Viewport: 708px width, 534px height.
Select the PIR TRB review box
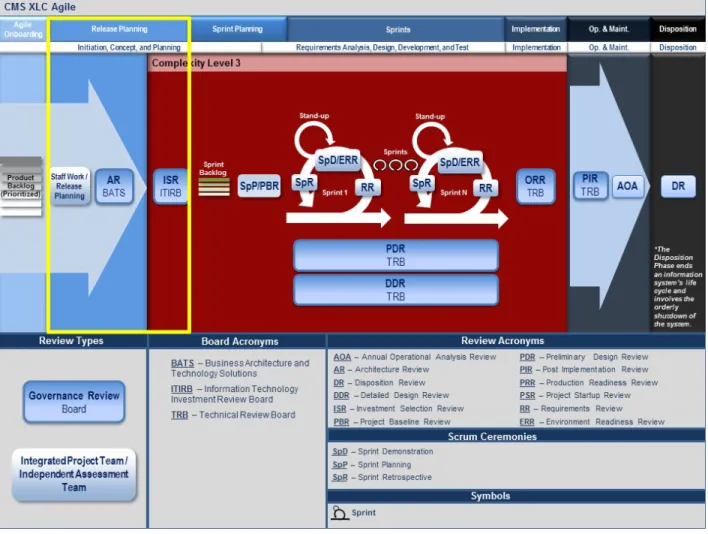click(x=590, y=185)
